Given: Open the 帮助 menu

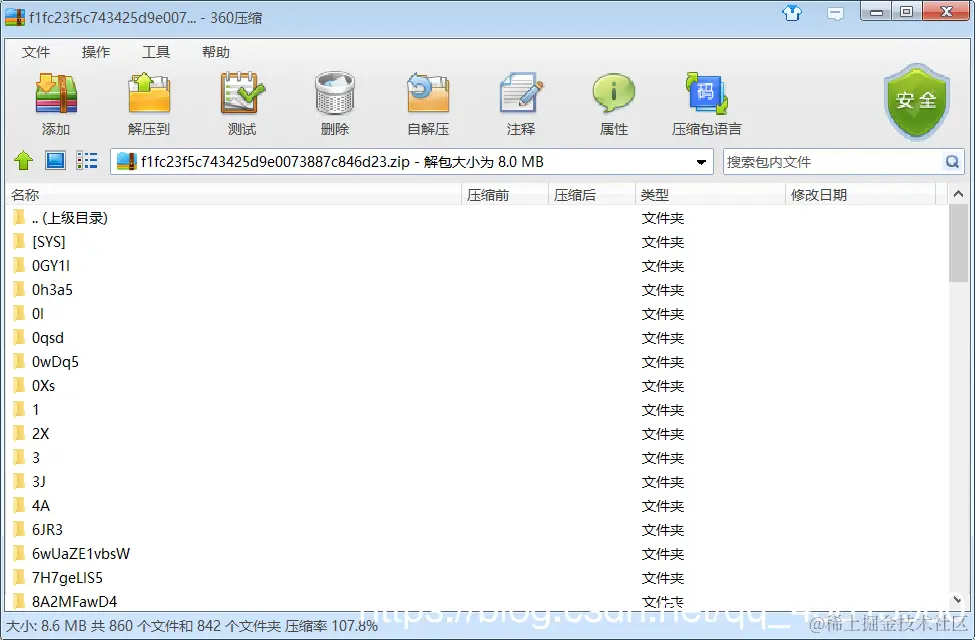Looking at the screenshot, I should (216, 52).
